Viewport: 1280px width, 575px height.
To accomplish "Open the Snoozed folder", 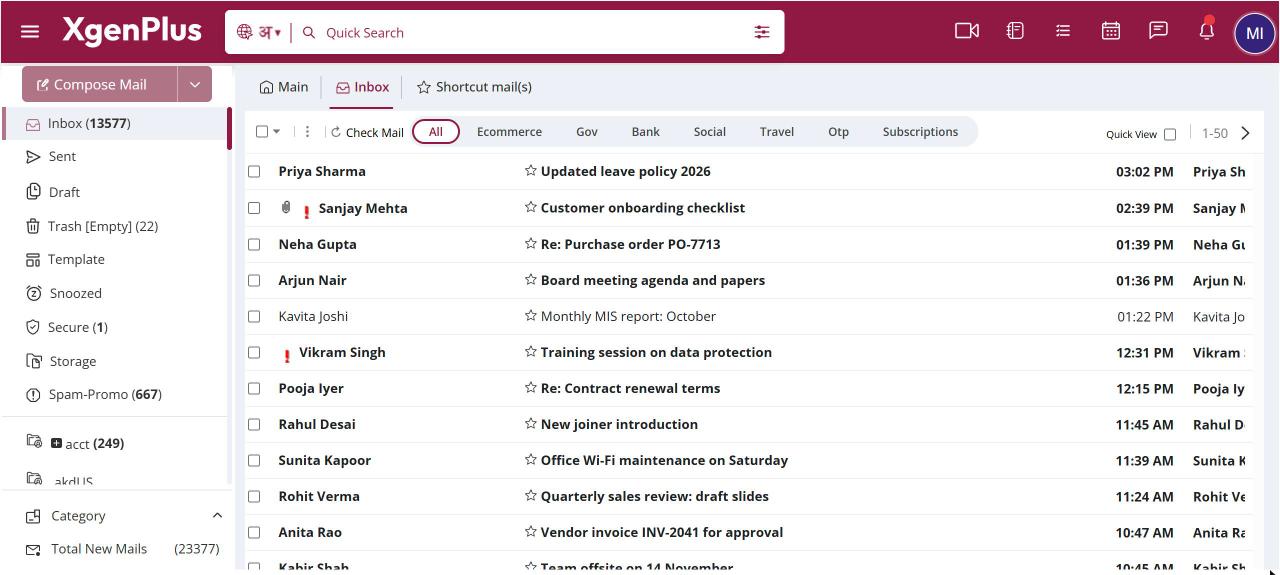I will click(75, 293).
